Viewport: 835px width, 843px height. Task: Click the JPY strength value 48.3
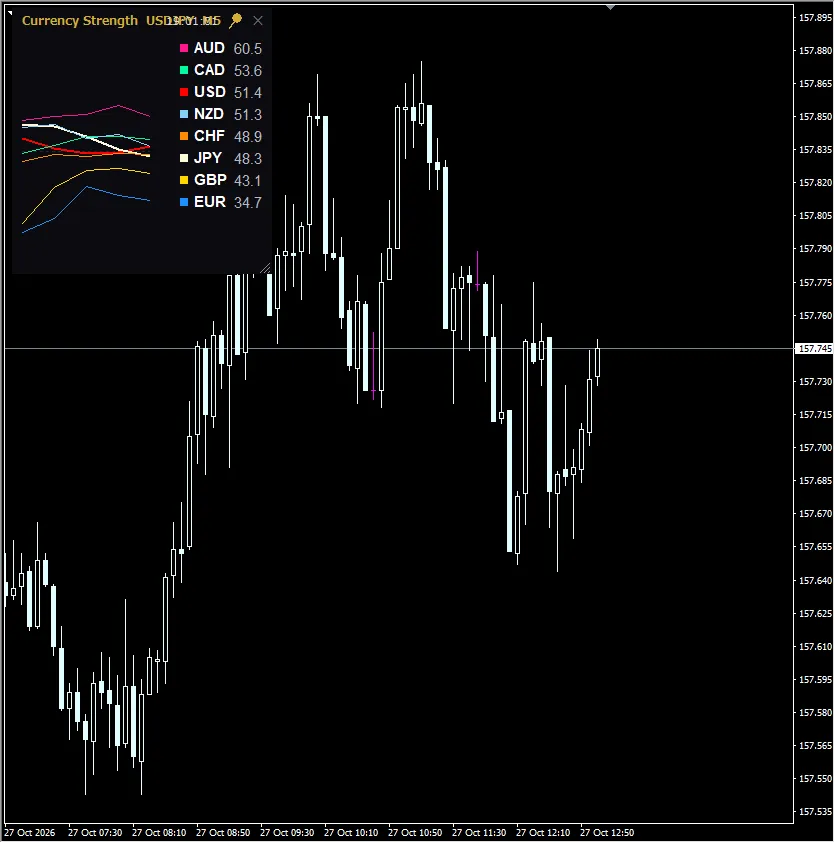248,159
